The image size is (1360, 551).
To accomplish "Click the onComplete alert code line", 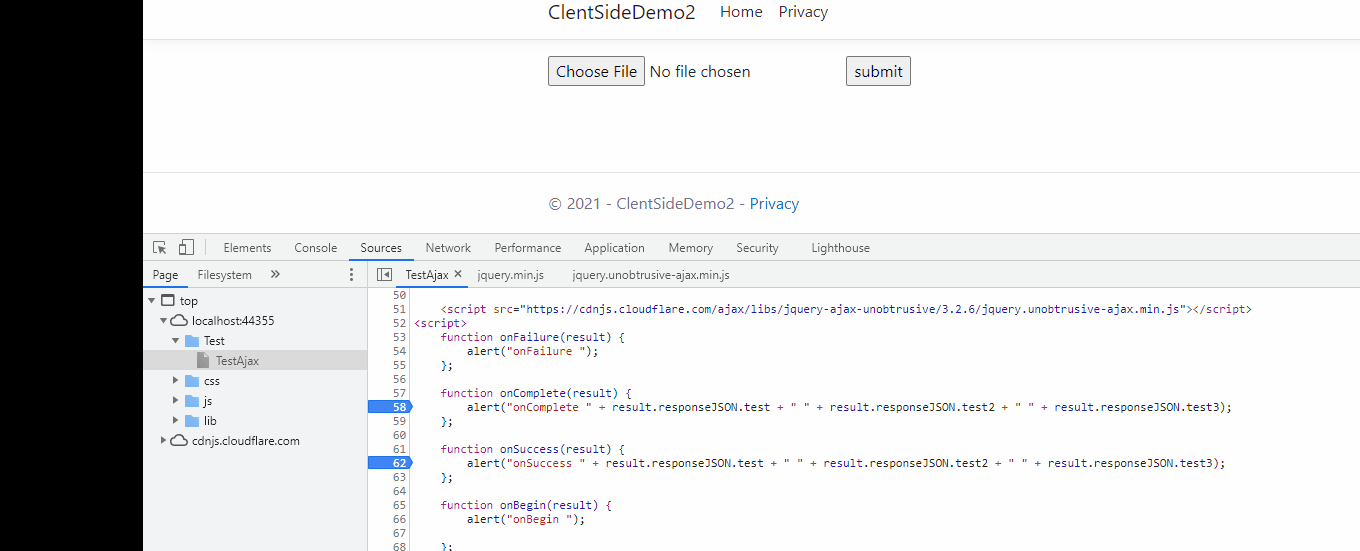I will pos(849,407).
